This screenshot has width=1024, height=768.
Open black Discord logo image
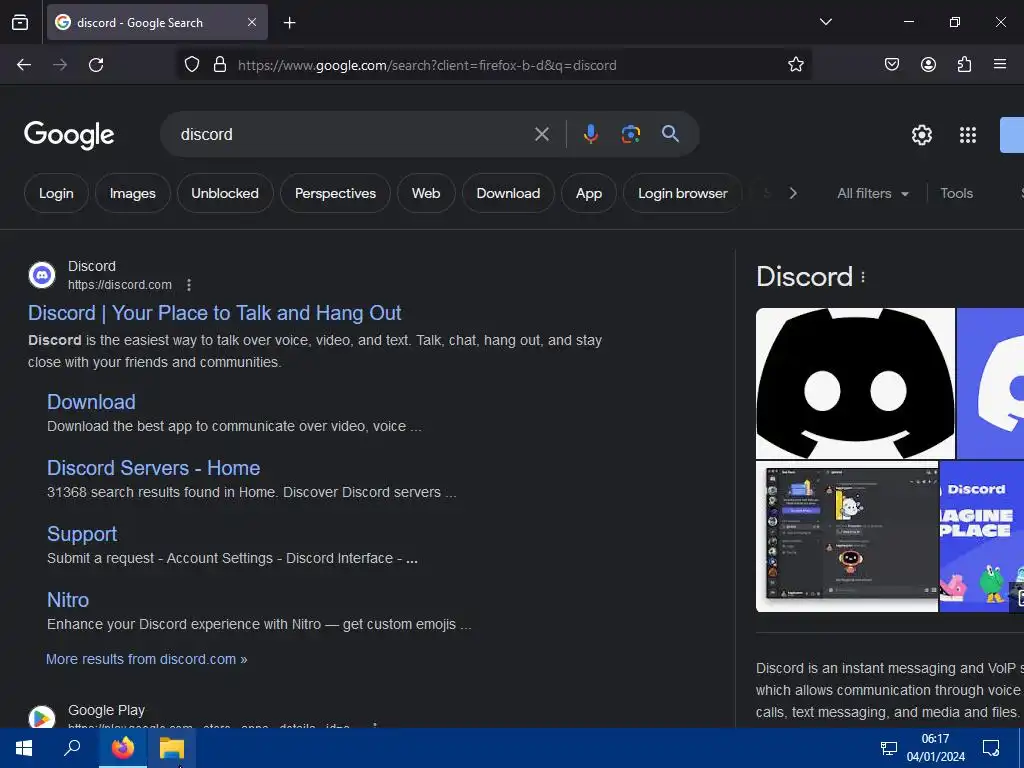pos(855,383)
